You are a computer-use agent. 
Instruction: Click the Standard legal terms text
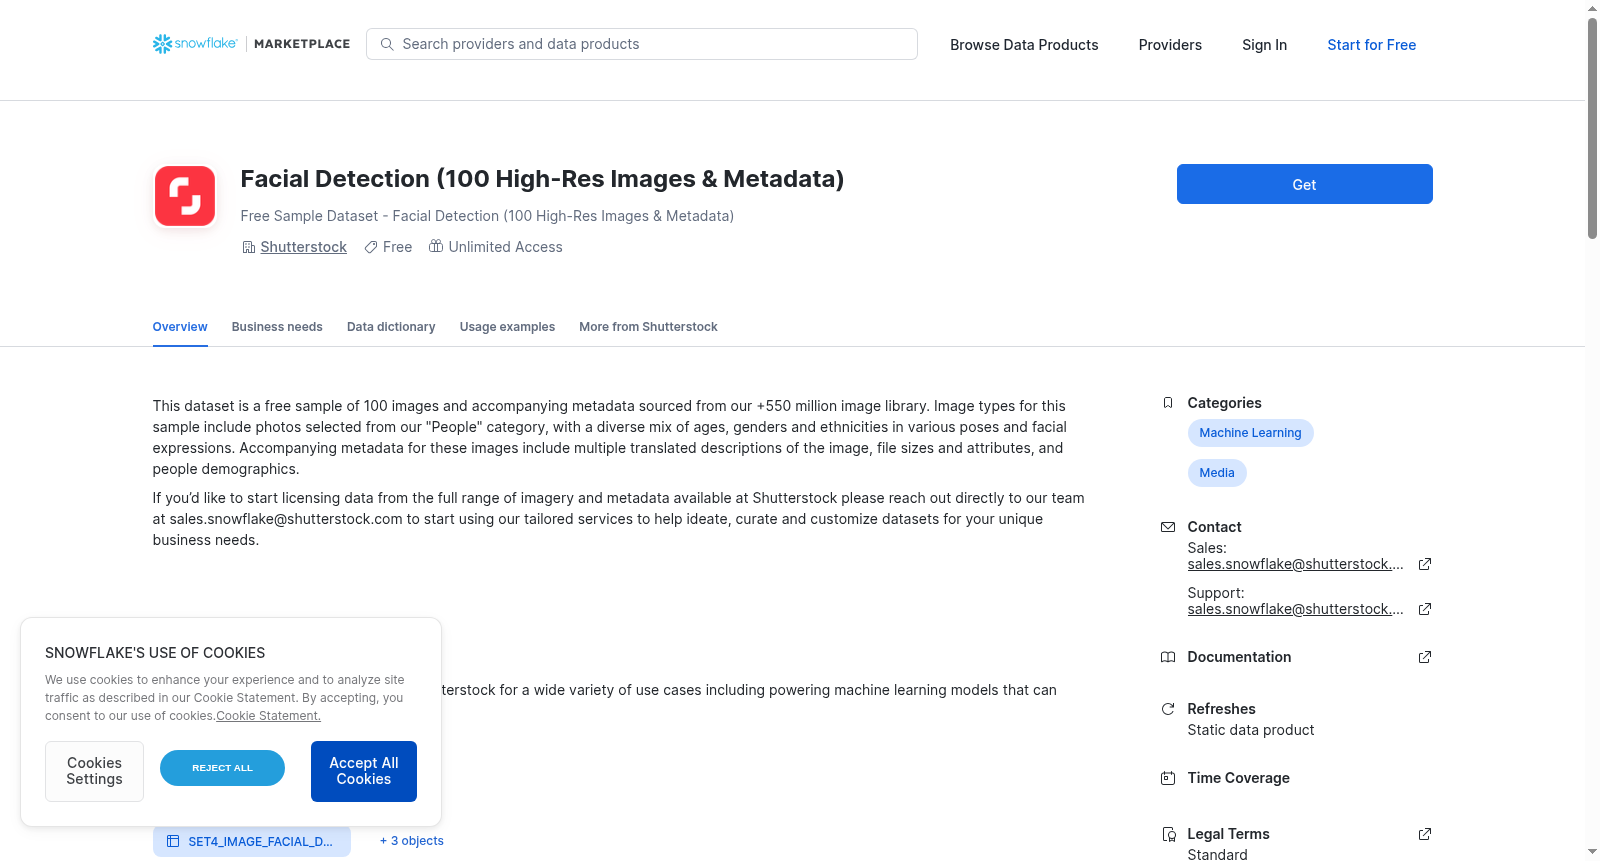click(x=1217, y=854)
